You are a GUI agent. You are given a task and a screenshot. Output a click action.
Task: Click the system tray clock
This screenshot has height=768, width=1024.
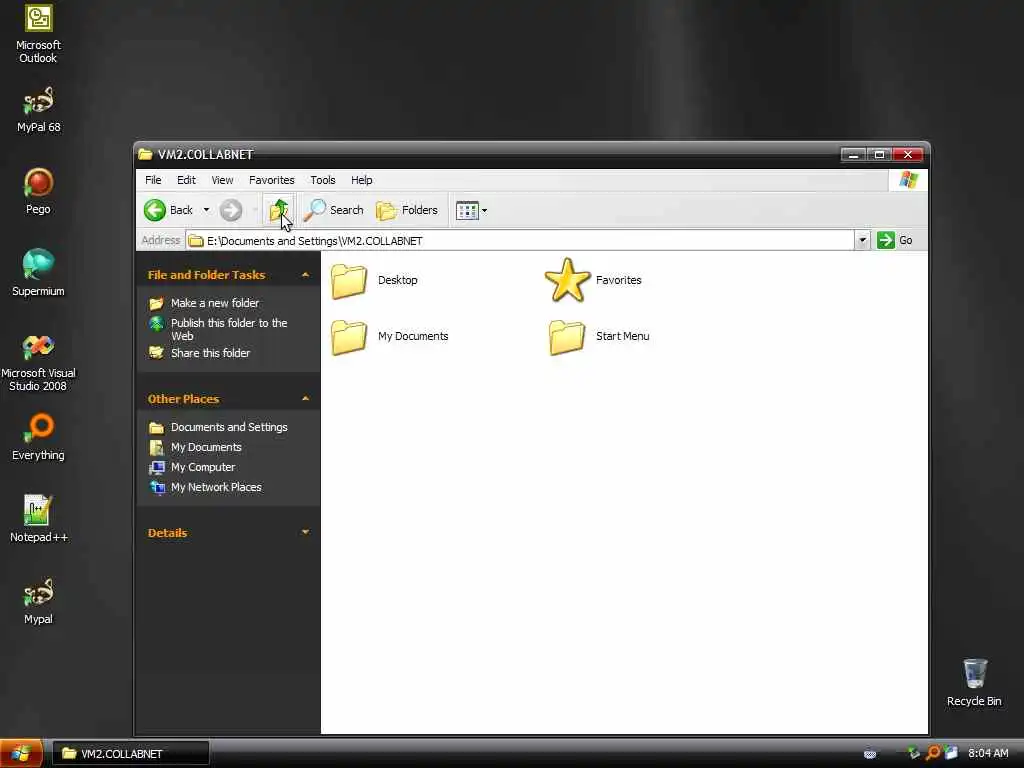(988, 754)
